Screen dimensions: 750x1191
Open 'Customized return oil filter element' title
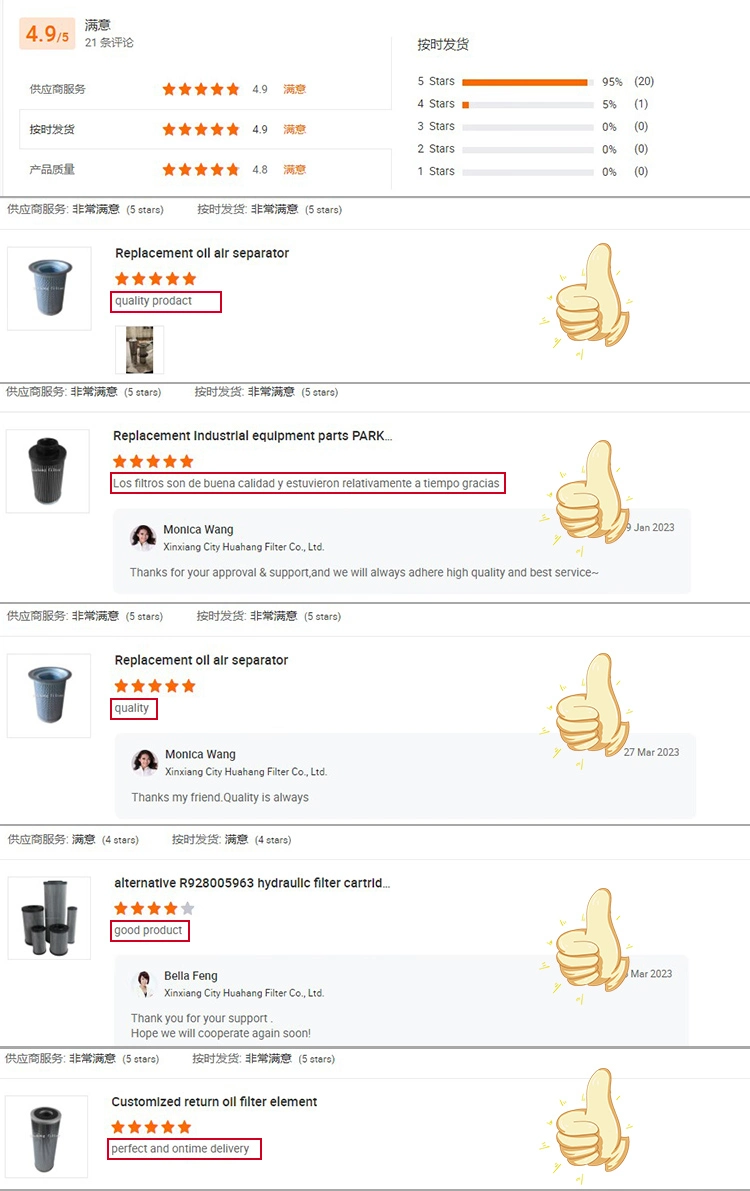[x=214, y=1102]
